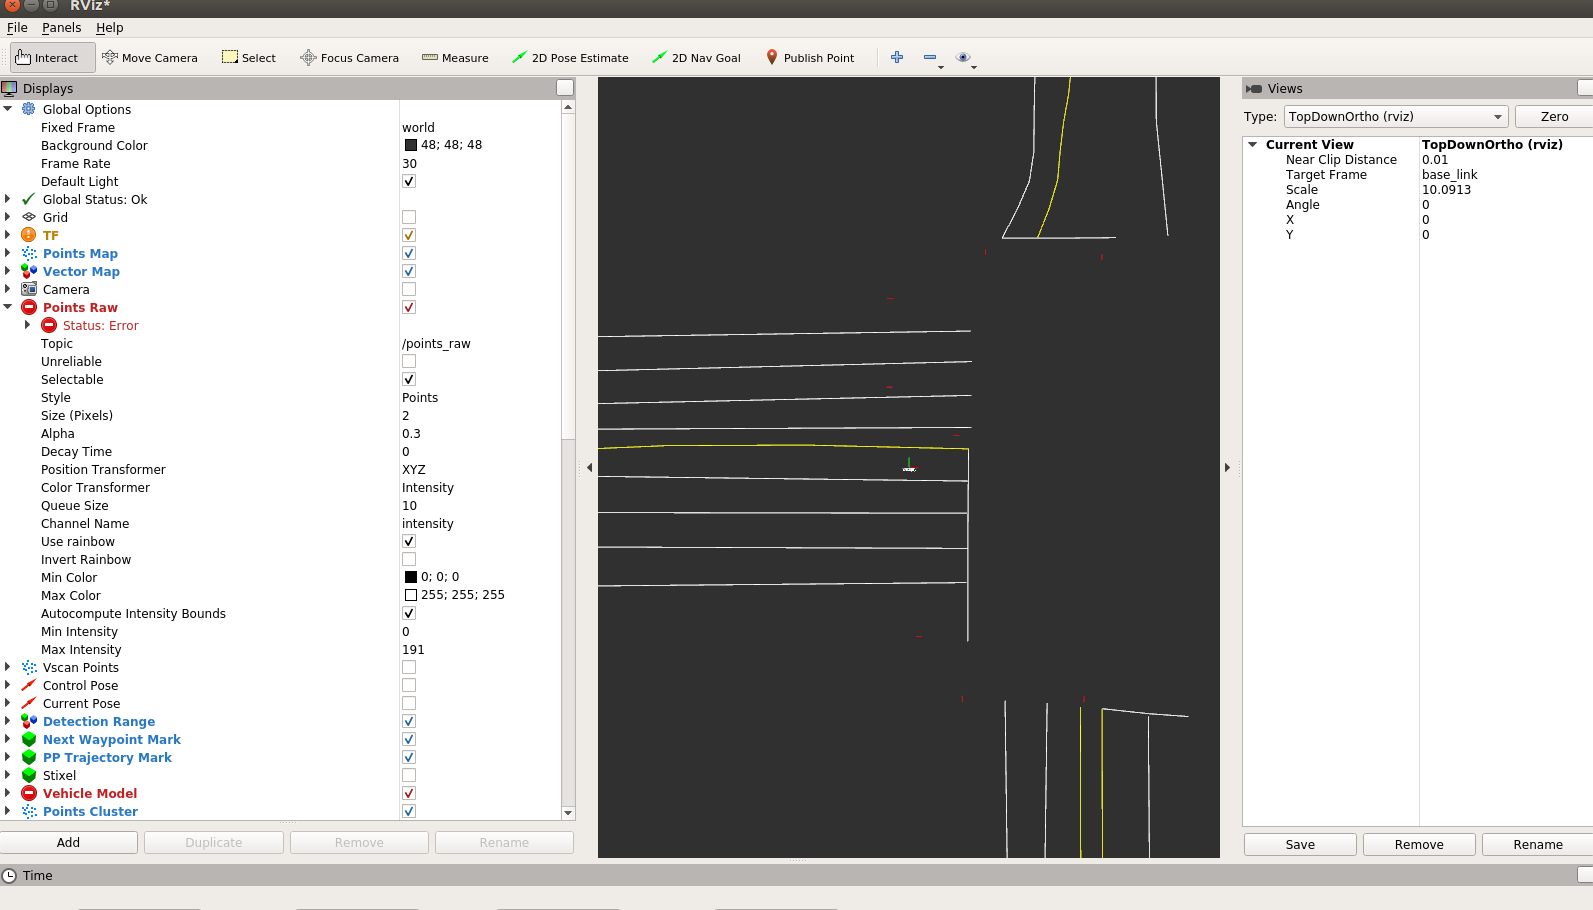The width and height of the screenshot is (1593, 910).
Task: Expand the Status: Error entry
Action: pyautogui.click(x=27, y=325)
